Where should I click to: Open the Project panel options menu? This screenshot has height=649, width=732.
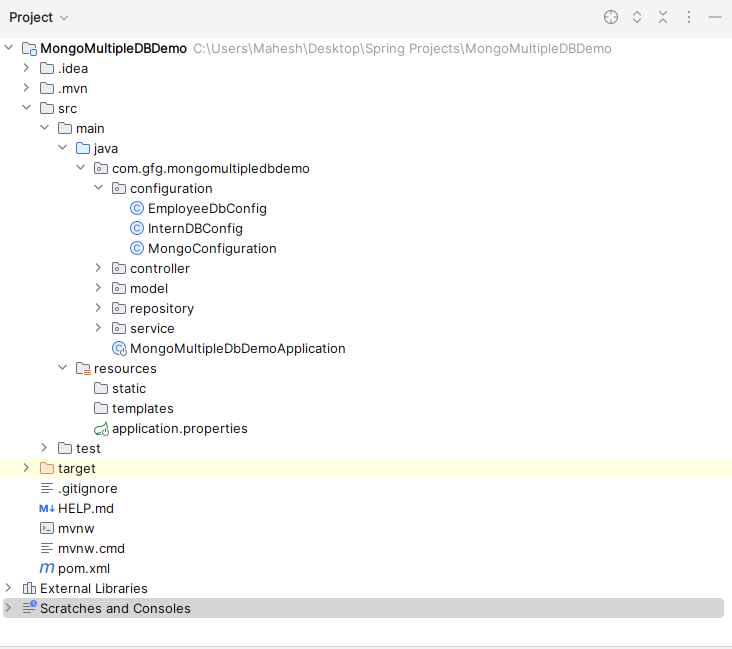coord(689,17)
